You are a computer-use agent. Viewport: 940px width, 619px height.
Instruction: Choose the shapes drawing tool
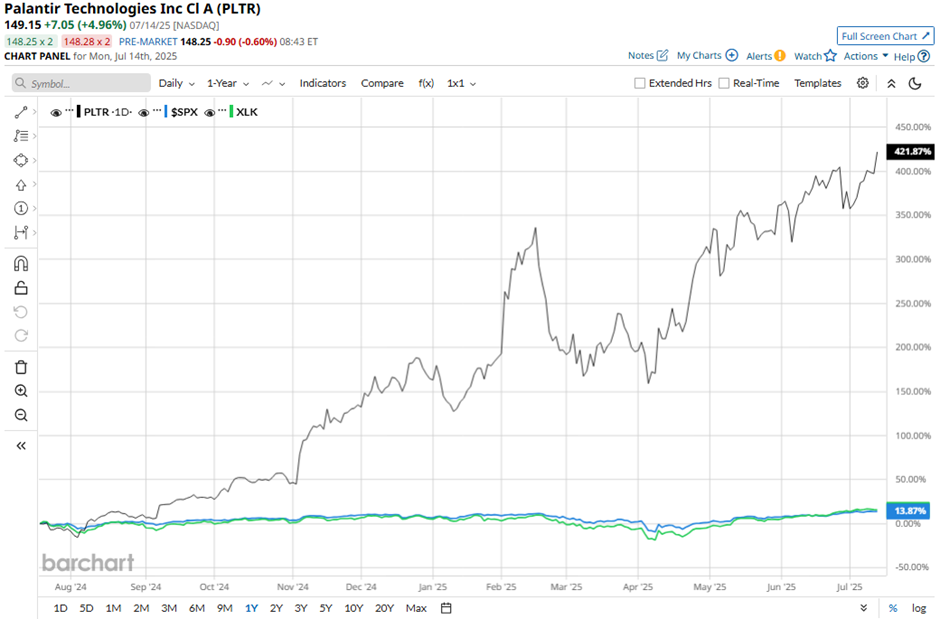21,160
